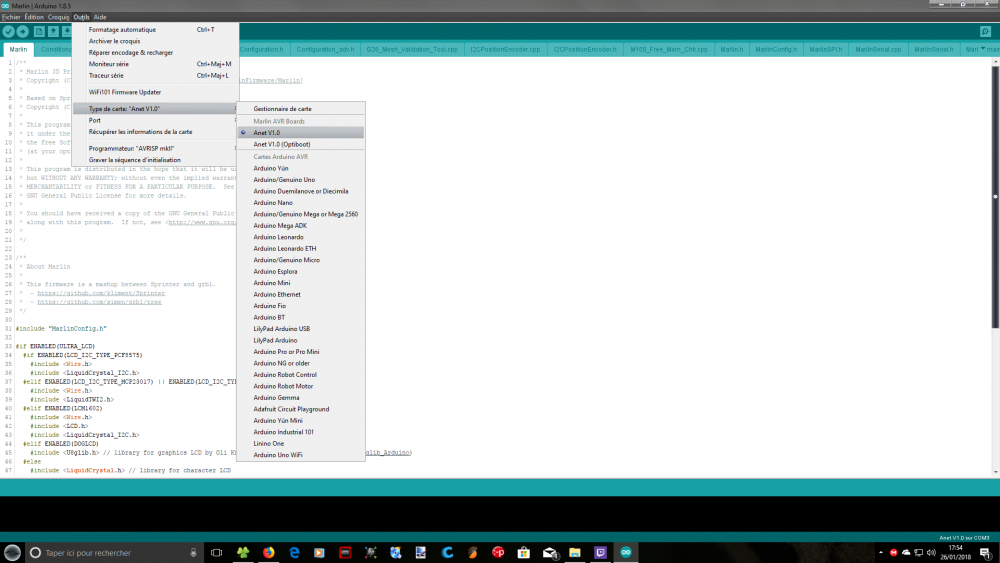Image resolution: width=1000 pixels, height=563 pixels.
Task: Click the Upload sketch arrow icon
Action: pyautogui.click(x=23, y=31)
